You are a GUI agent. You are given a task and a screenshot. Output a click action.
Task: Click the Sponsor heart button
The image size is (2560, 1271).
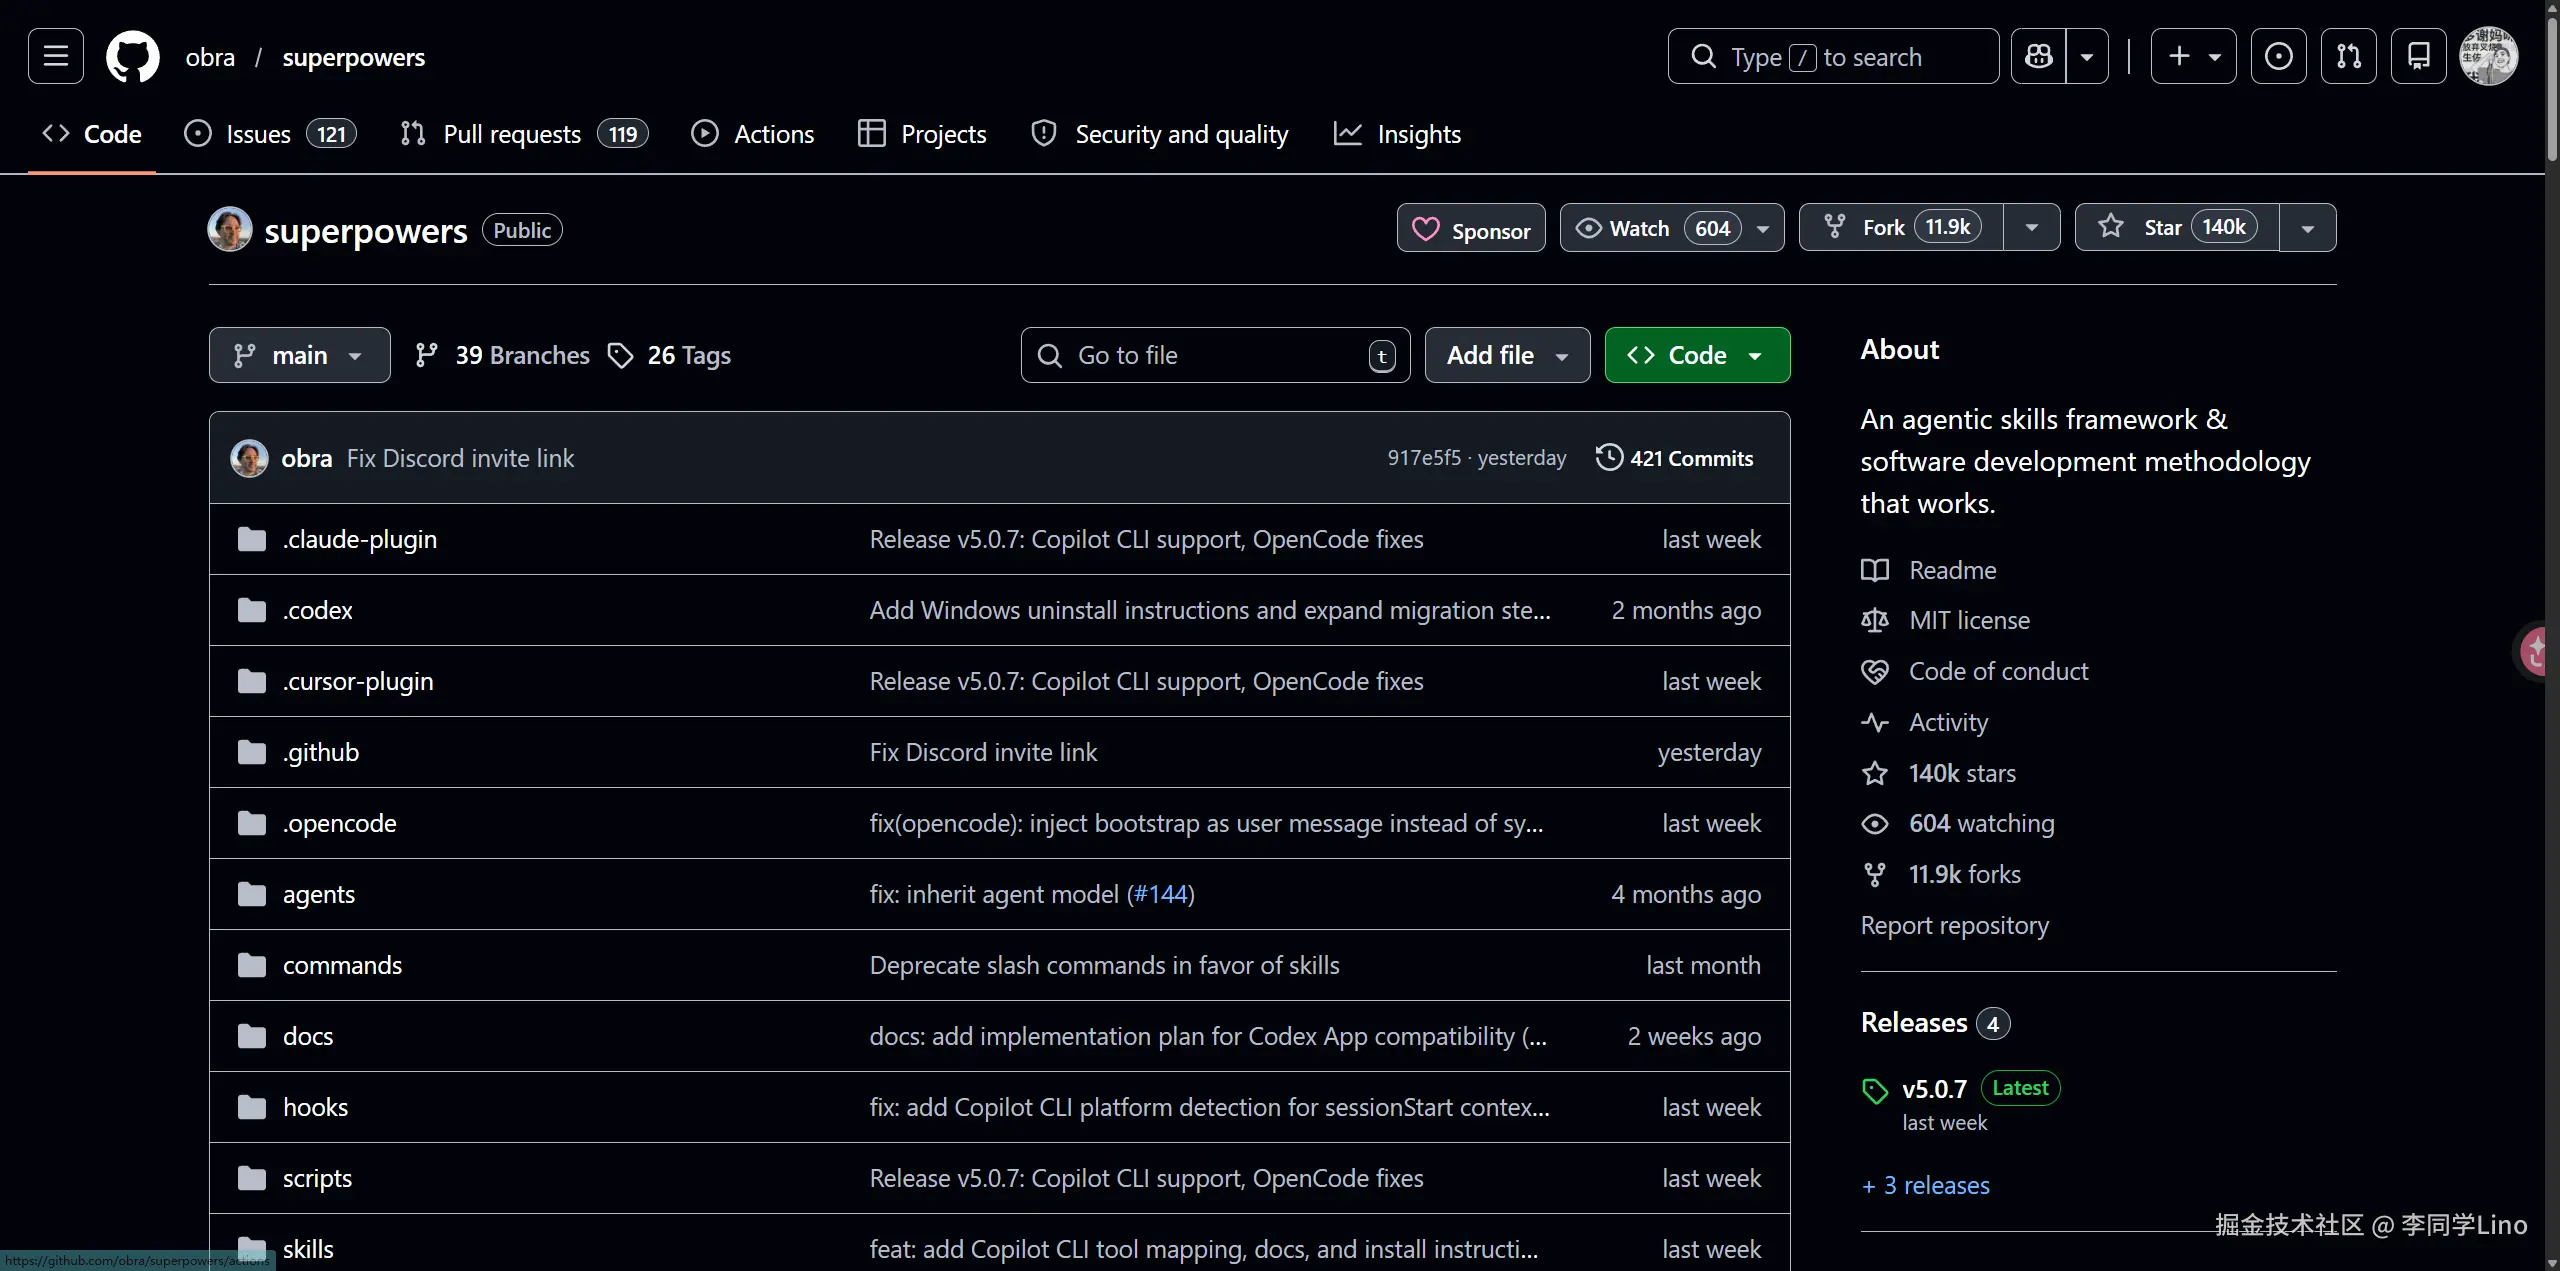[1471, 230]
